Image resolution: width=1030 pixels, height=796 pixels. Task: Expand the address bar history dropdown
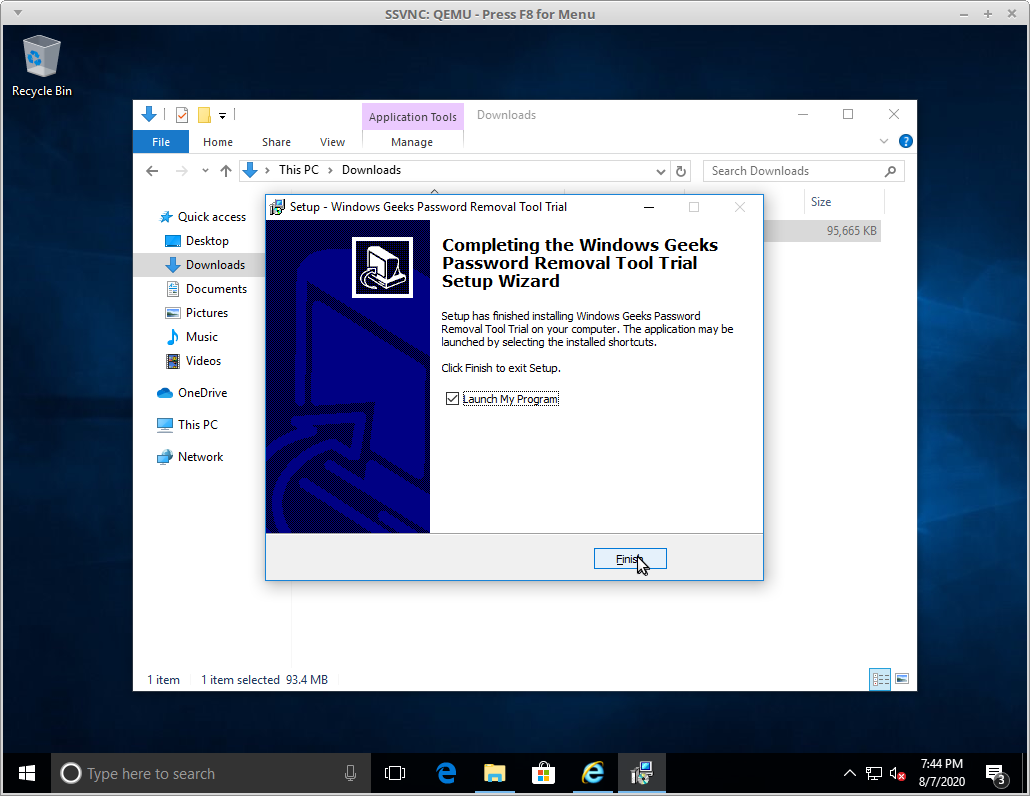point(661,171)
